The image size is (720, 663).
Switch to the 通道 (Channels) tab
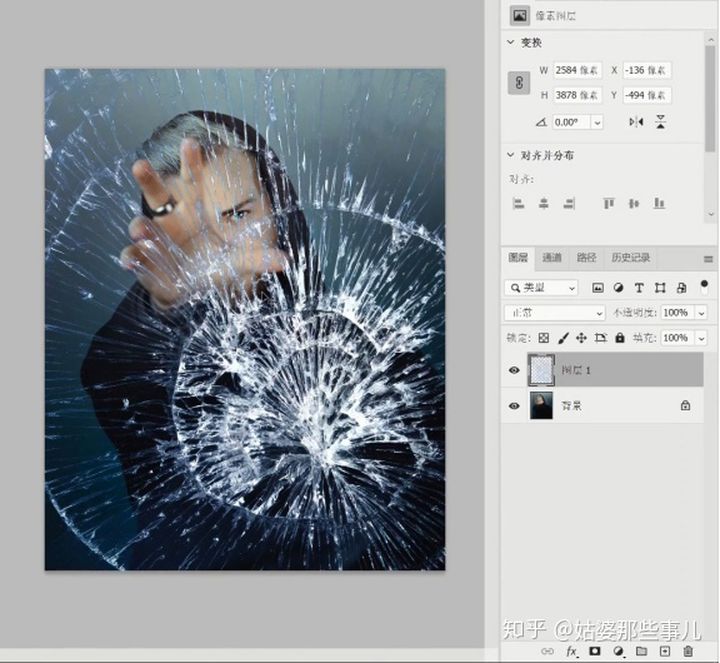point(552,258)
